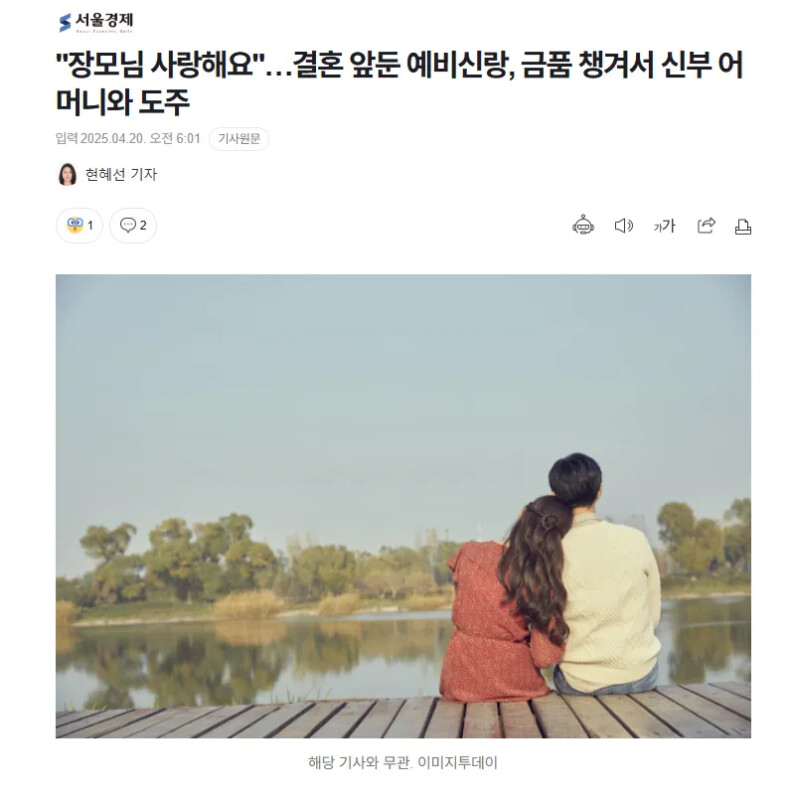Share this article via share icon
This screenshot has height=804, width=790.
[706, 226]
